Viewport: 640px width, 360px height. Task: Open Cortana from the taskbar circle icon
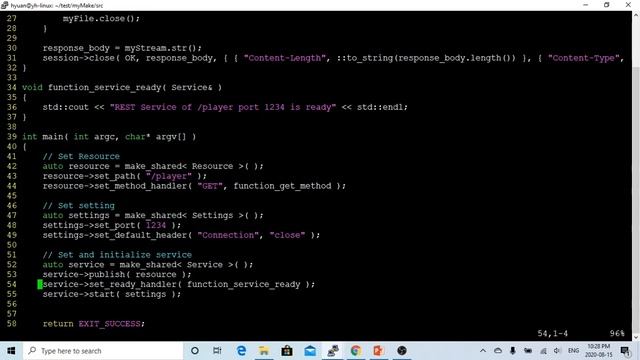click(x=195, y=351)
